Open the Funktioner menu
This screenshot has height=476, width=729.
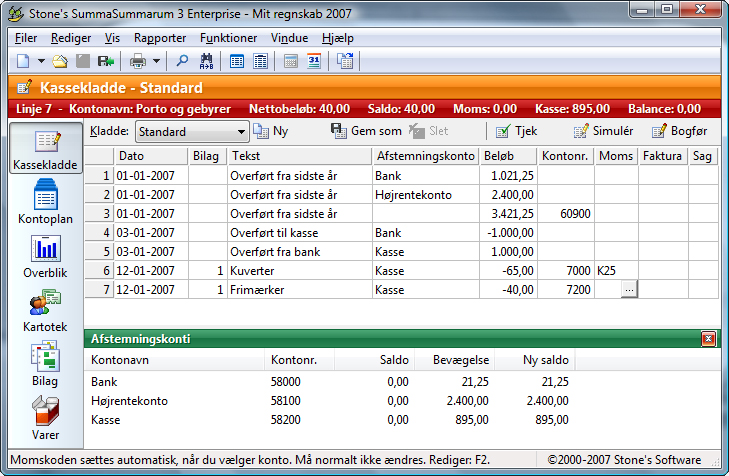click(228, 38)
